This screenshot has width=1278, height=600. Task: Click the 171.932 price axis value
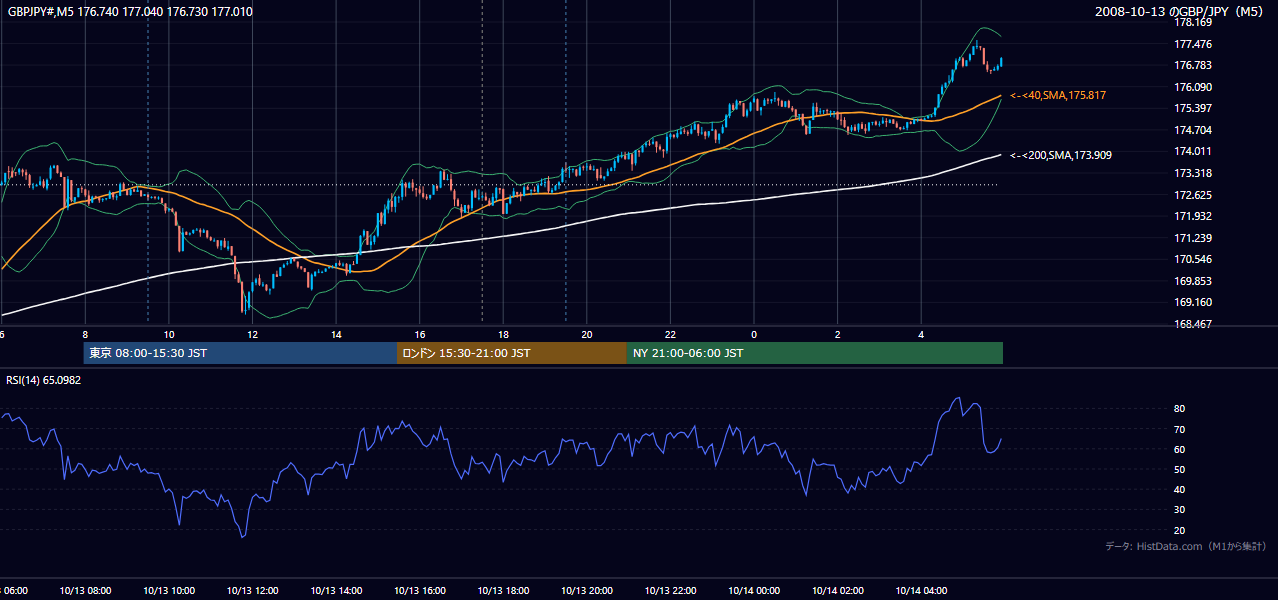[1193, 217]
